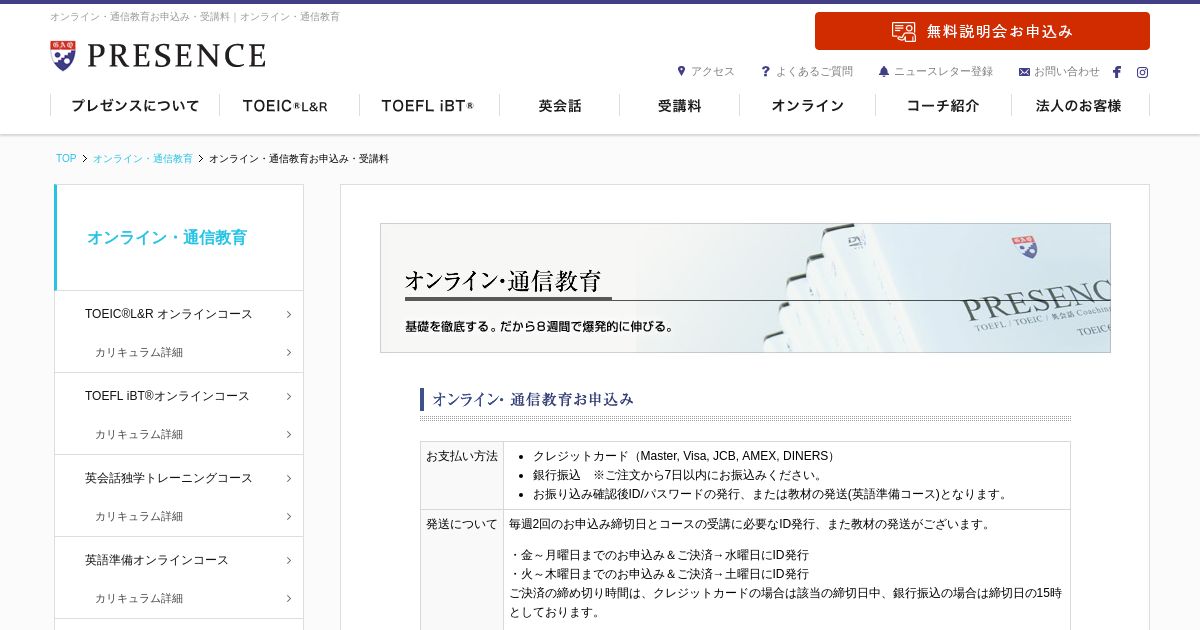Click the 無料説明会お申込み red button

982,31
